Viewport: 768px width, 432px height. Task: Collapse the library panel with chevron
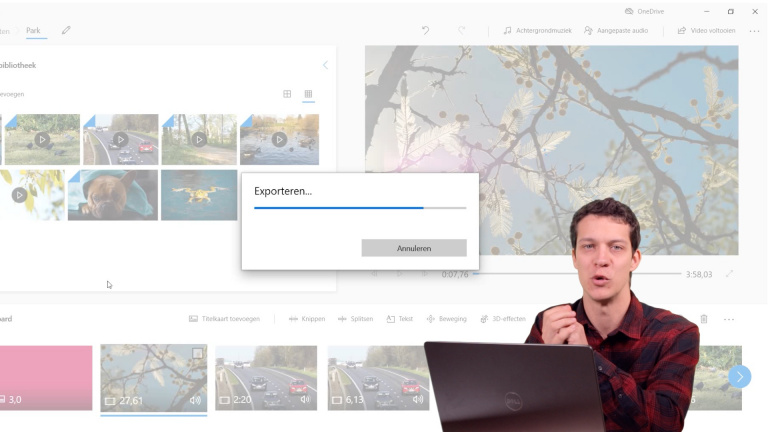pos(325,65)
